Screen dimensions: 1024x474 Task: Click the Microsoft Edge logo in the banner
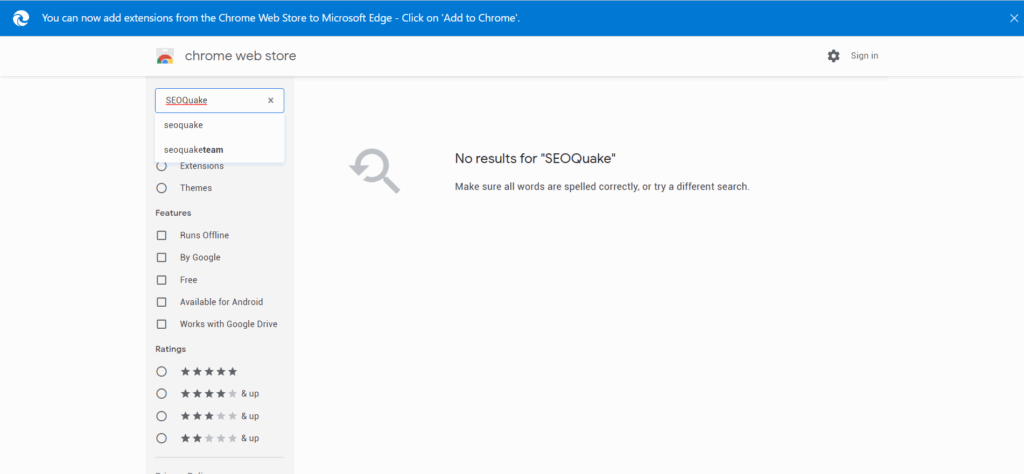pyautogui.click(x=21, y=18)
